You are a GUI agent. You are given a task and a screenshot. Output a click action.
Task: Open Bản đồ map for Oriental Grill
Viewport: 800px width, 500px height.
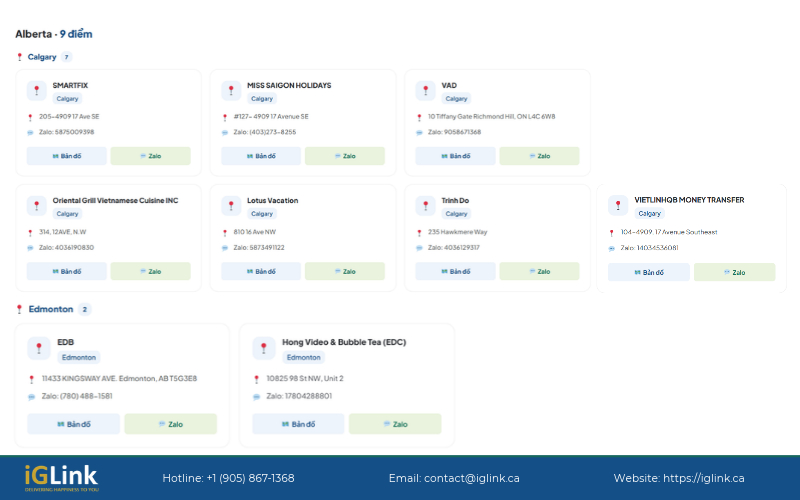click(67, 271)
